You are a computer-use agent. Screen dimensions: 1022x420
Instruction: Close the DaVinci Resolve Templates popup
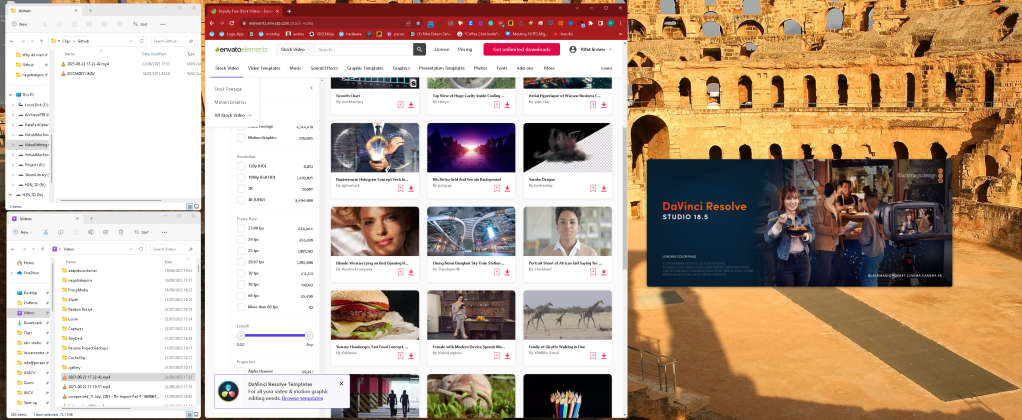(341, 383)
